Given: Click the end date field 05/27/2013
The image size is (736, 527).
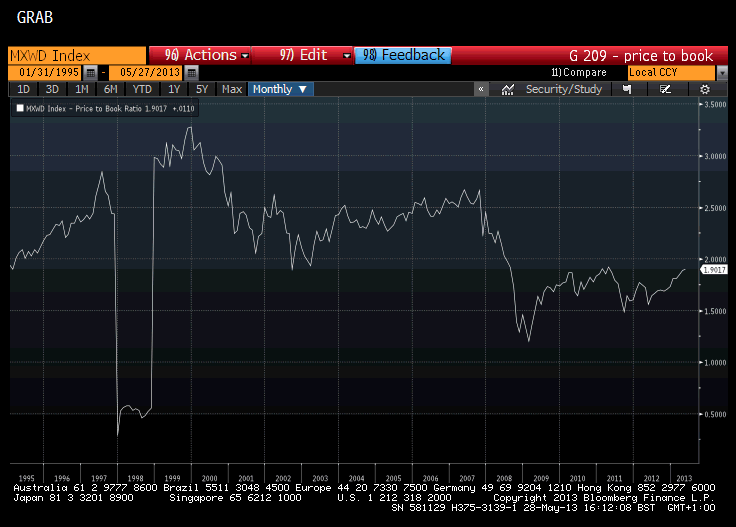Looking at the screenshot, I should (x=146, y=73).
